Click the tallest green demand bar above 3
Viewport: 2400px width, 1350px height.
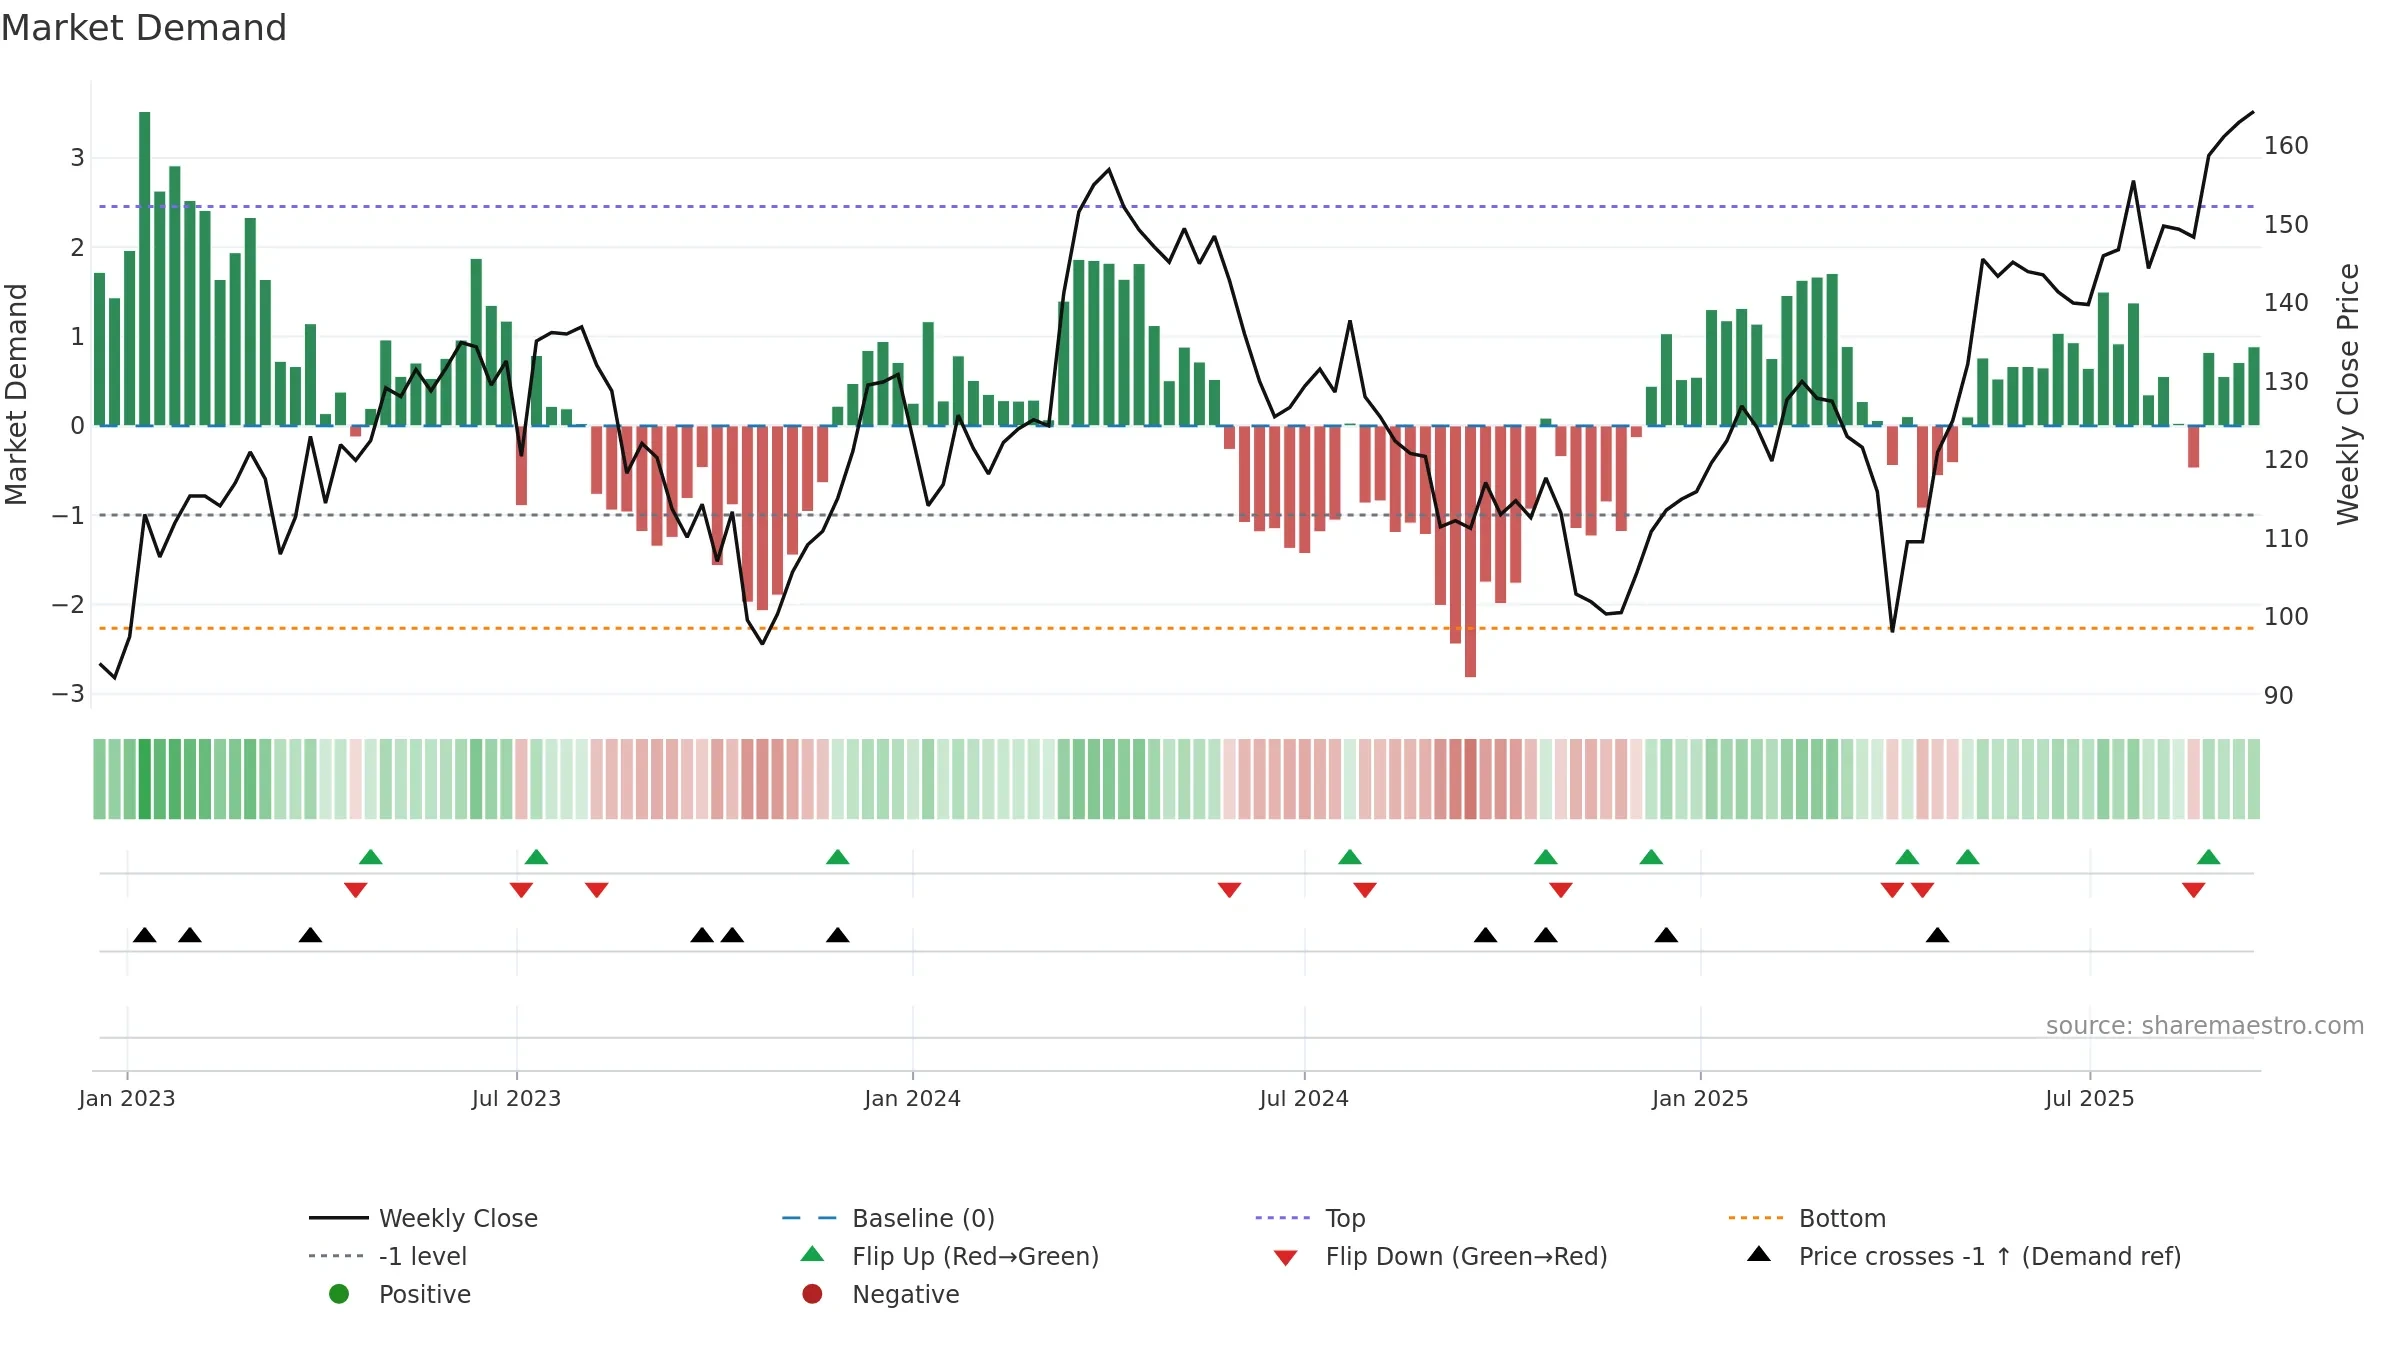[145, 268]
